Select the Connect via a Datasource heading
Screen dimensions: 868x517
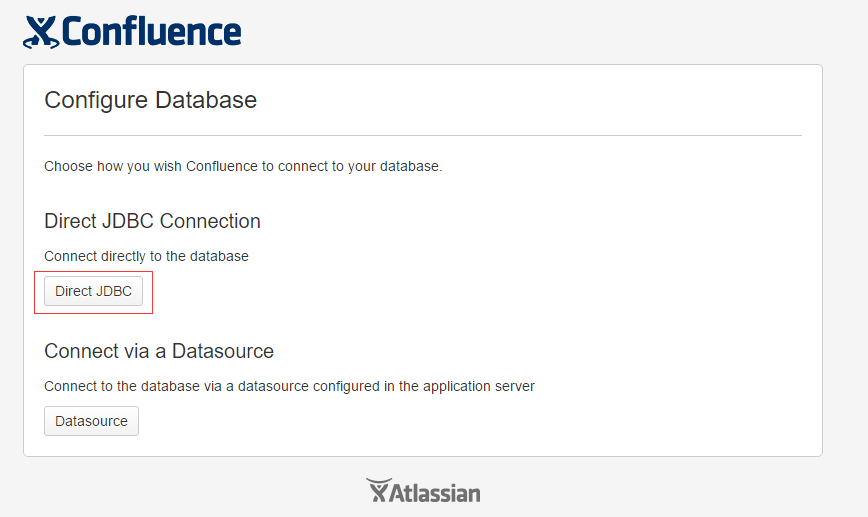click(159, 351)
